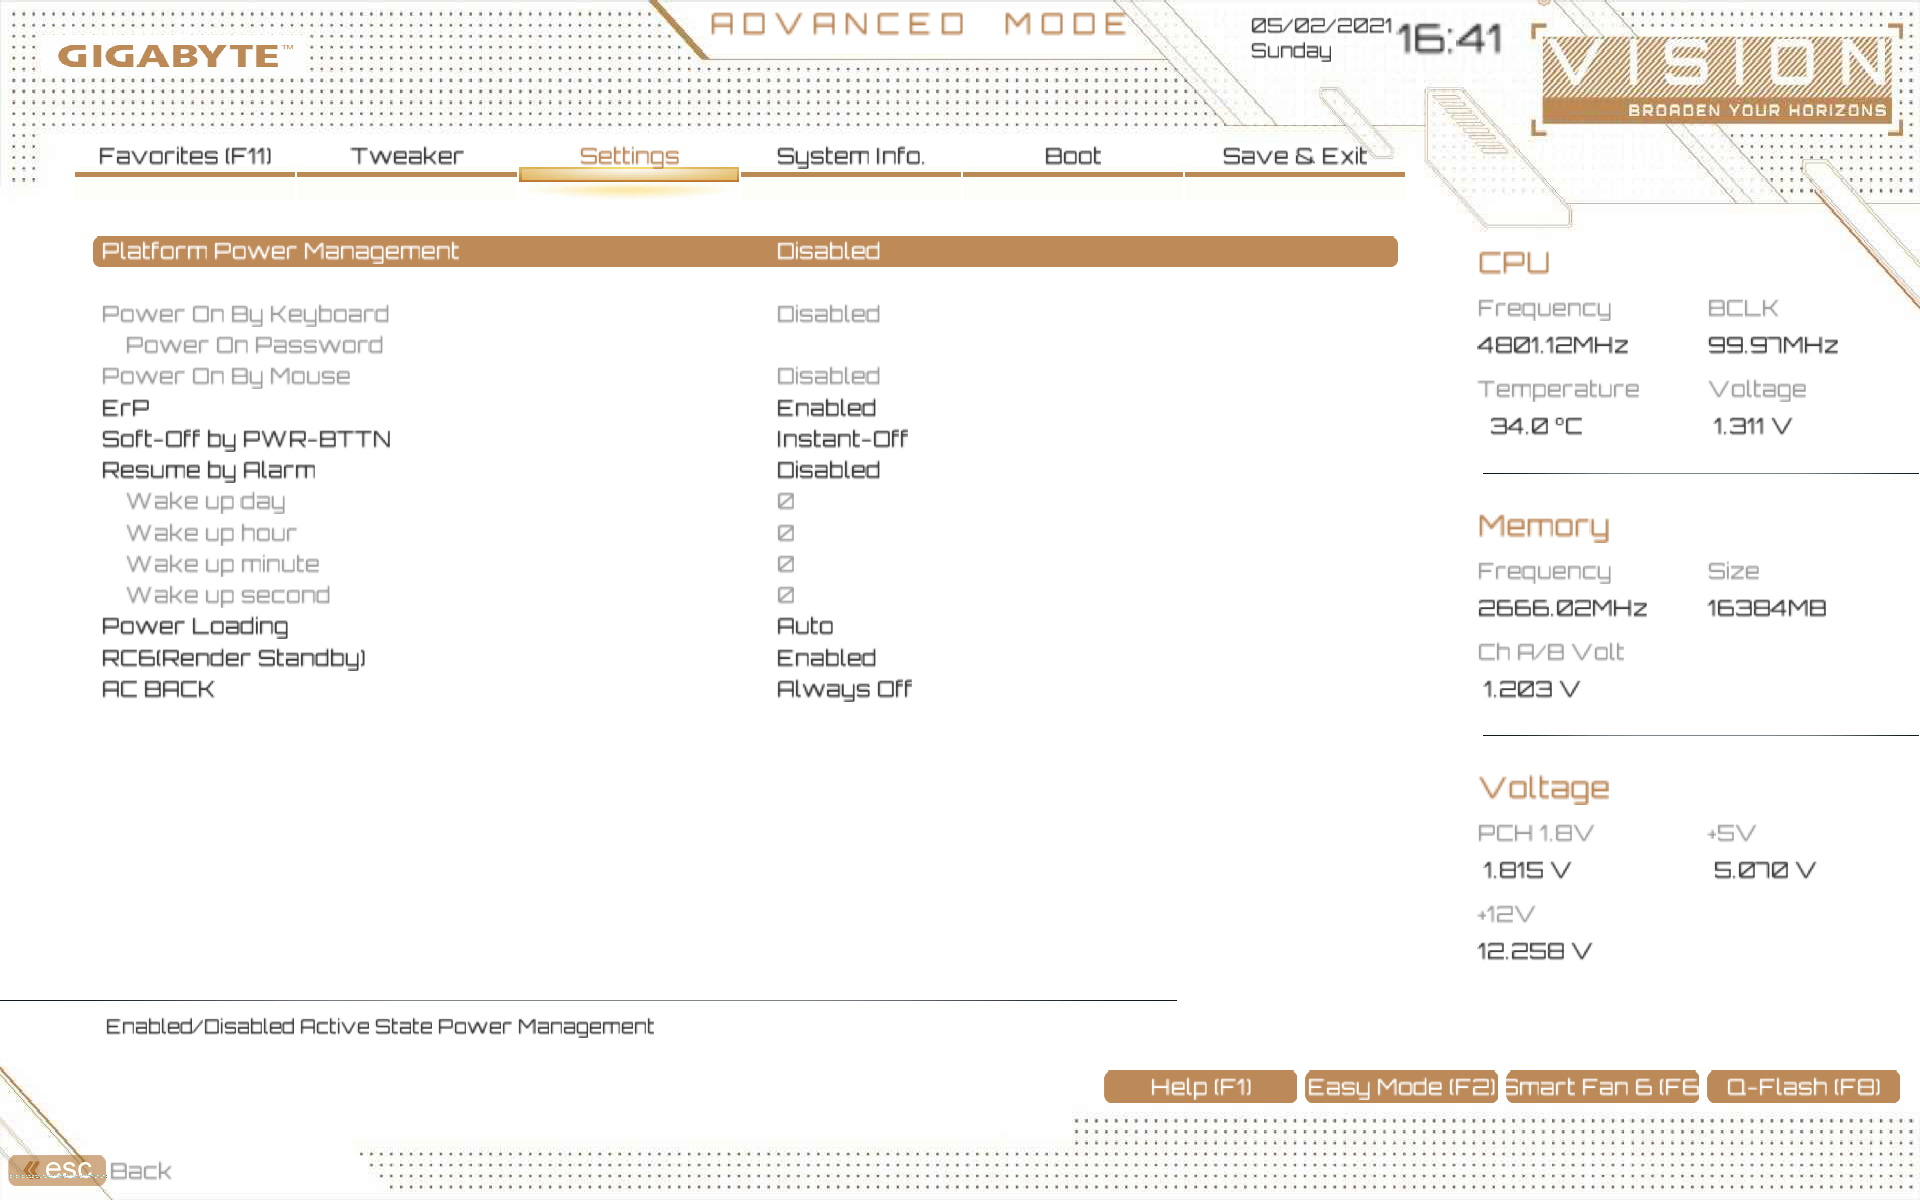This screenshot has width=1920, height=1200.
Task: Open Smart Fan 6 utility
Action: point(1602,1087)
